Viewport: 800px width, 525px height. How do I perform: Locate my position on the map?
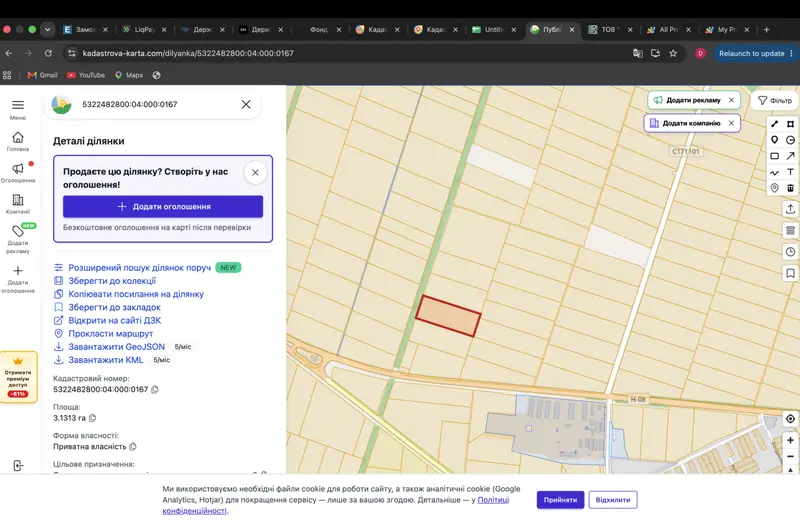pyautogui.click(x=790, y=419)
